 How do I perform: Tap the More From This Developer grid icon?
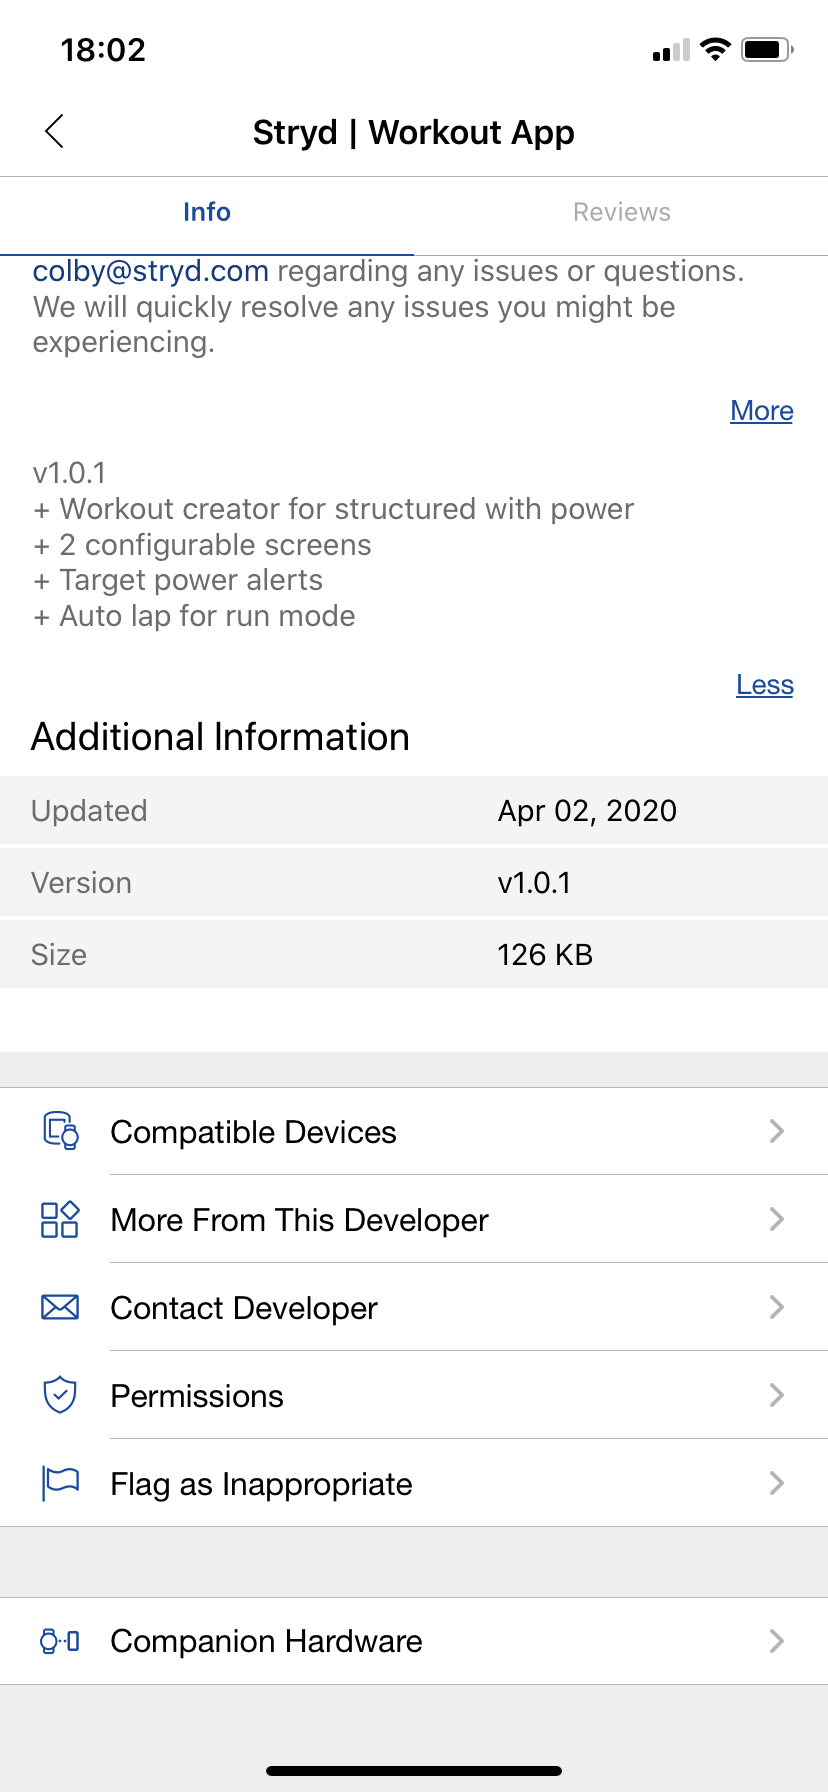60,1219
